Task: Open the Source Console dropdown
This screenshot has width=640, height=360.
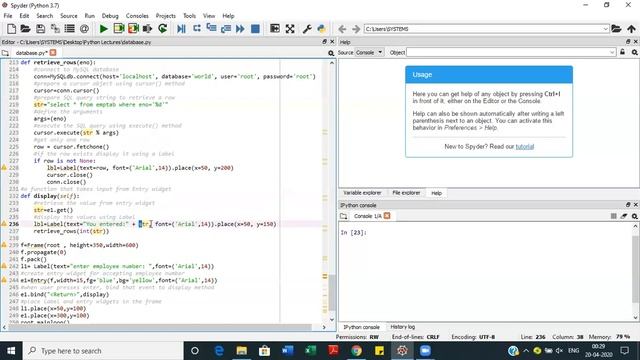Action: (x=369, y=52)
